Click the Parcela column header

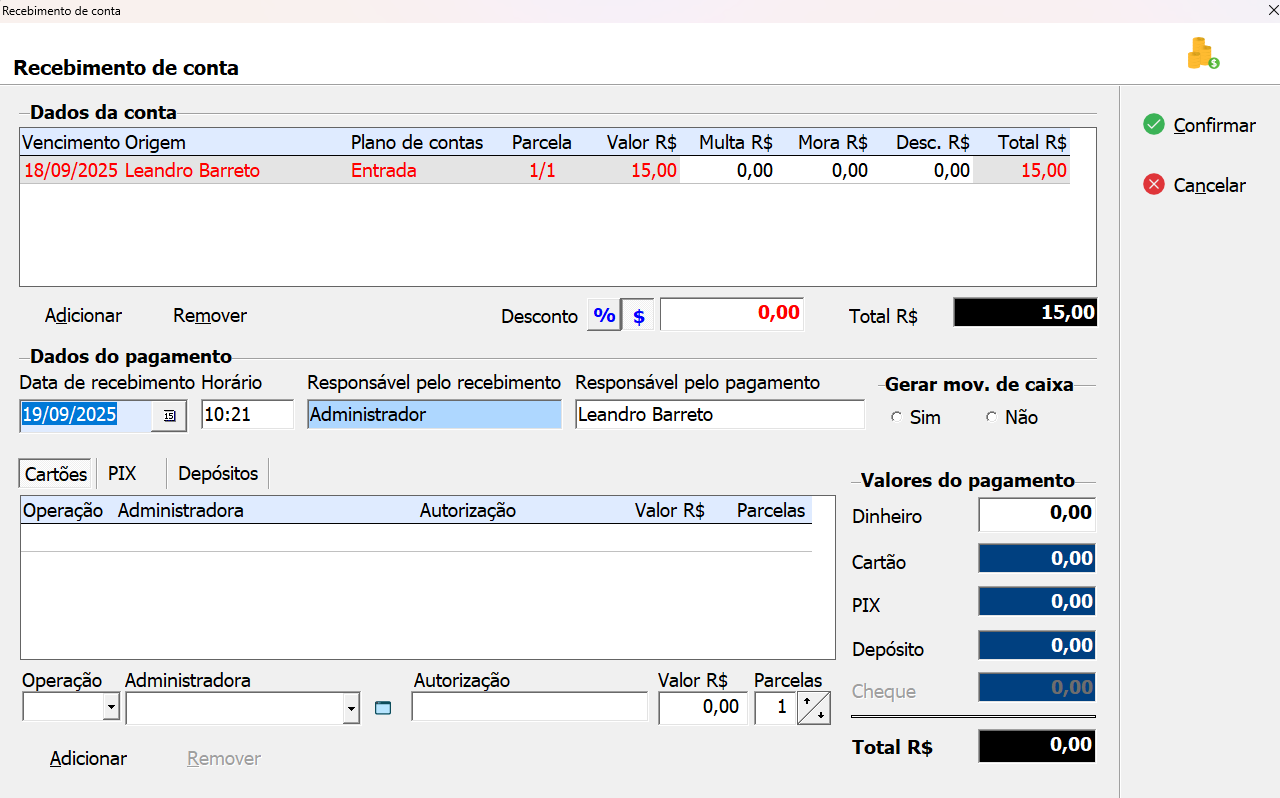point(542,142)
